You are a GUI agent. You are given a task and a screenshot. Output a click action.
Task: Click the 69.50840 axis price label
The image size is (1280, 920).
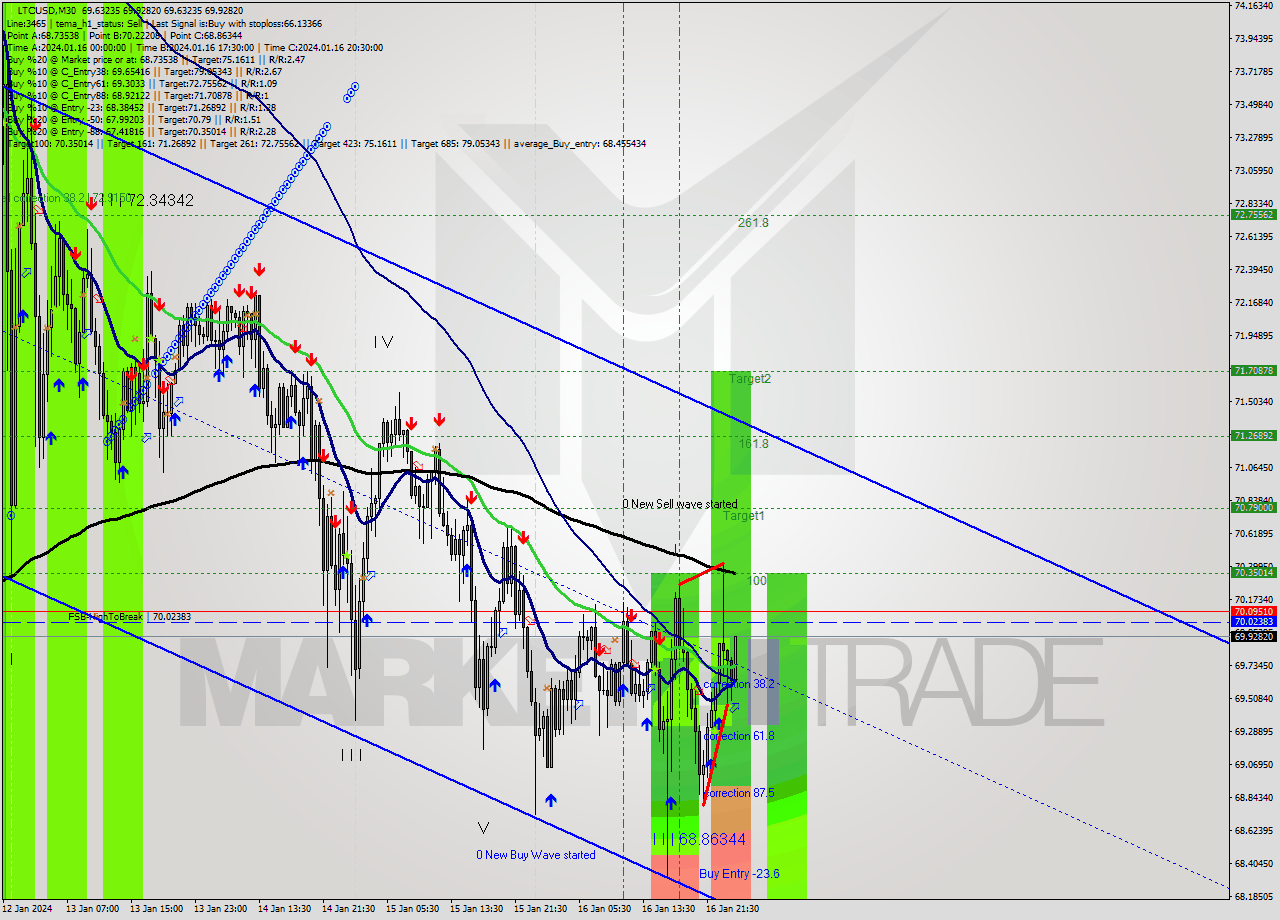1254,698
